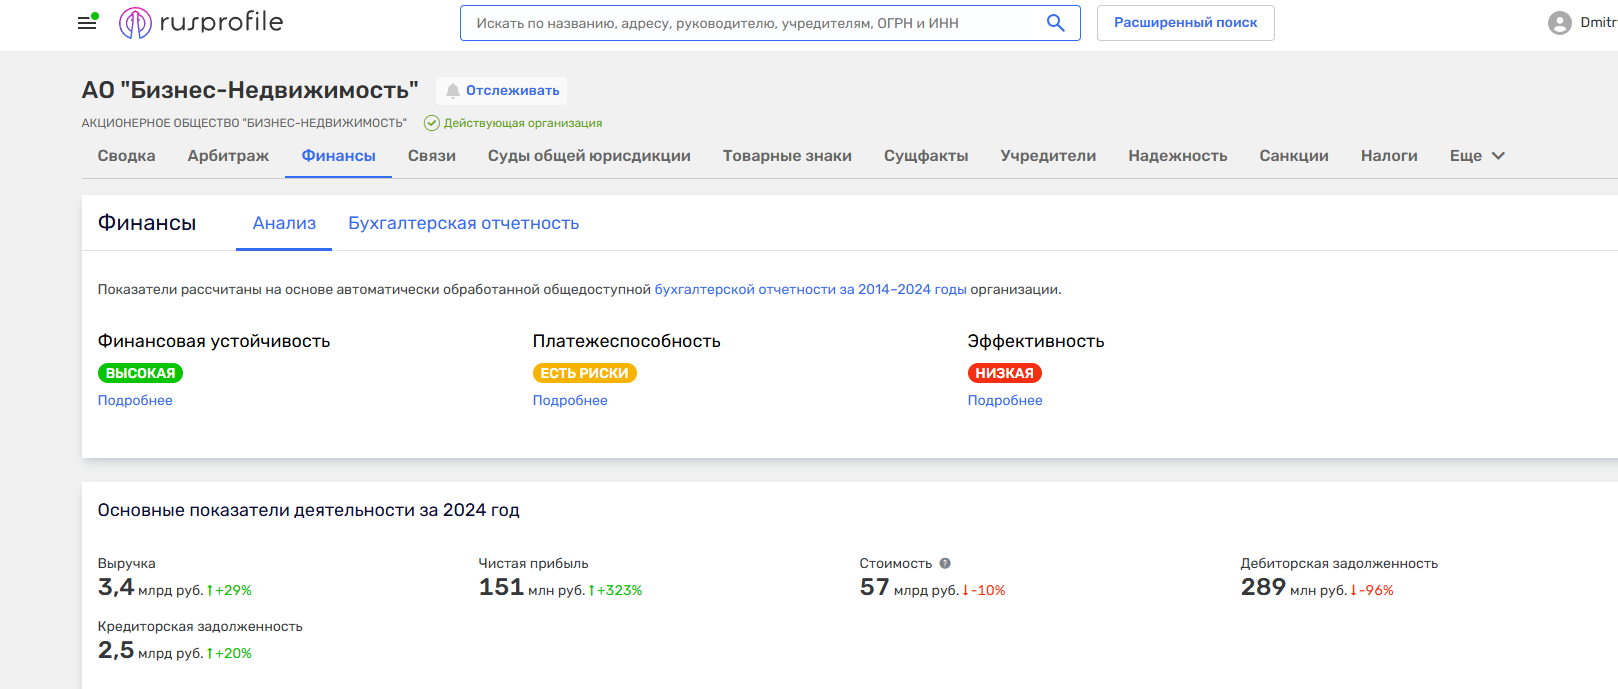The width and height of the screenshot is (1618, 689).
Task: Click the +20% payables change indicator
Action: tap(229, 654)
